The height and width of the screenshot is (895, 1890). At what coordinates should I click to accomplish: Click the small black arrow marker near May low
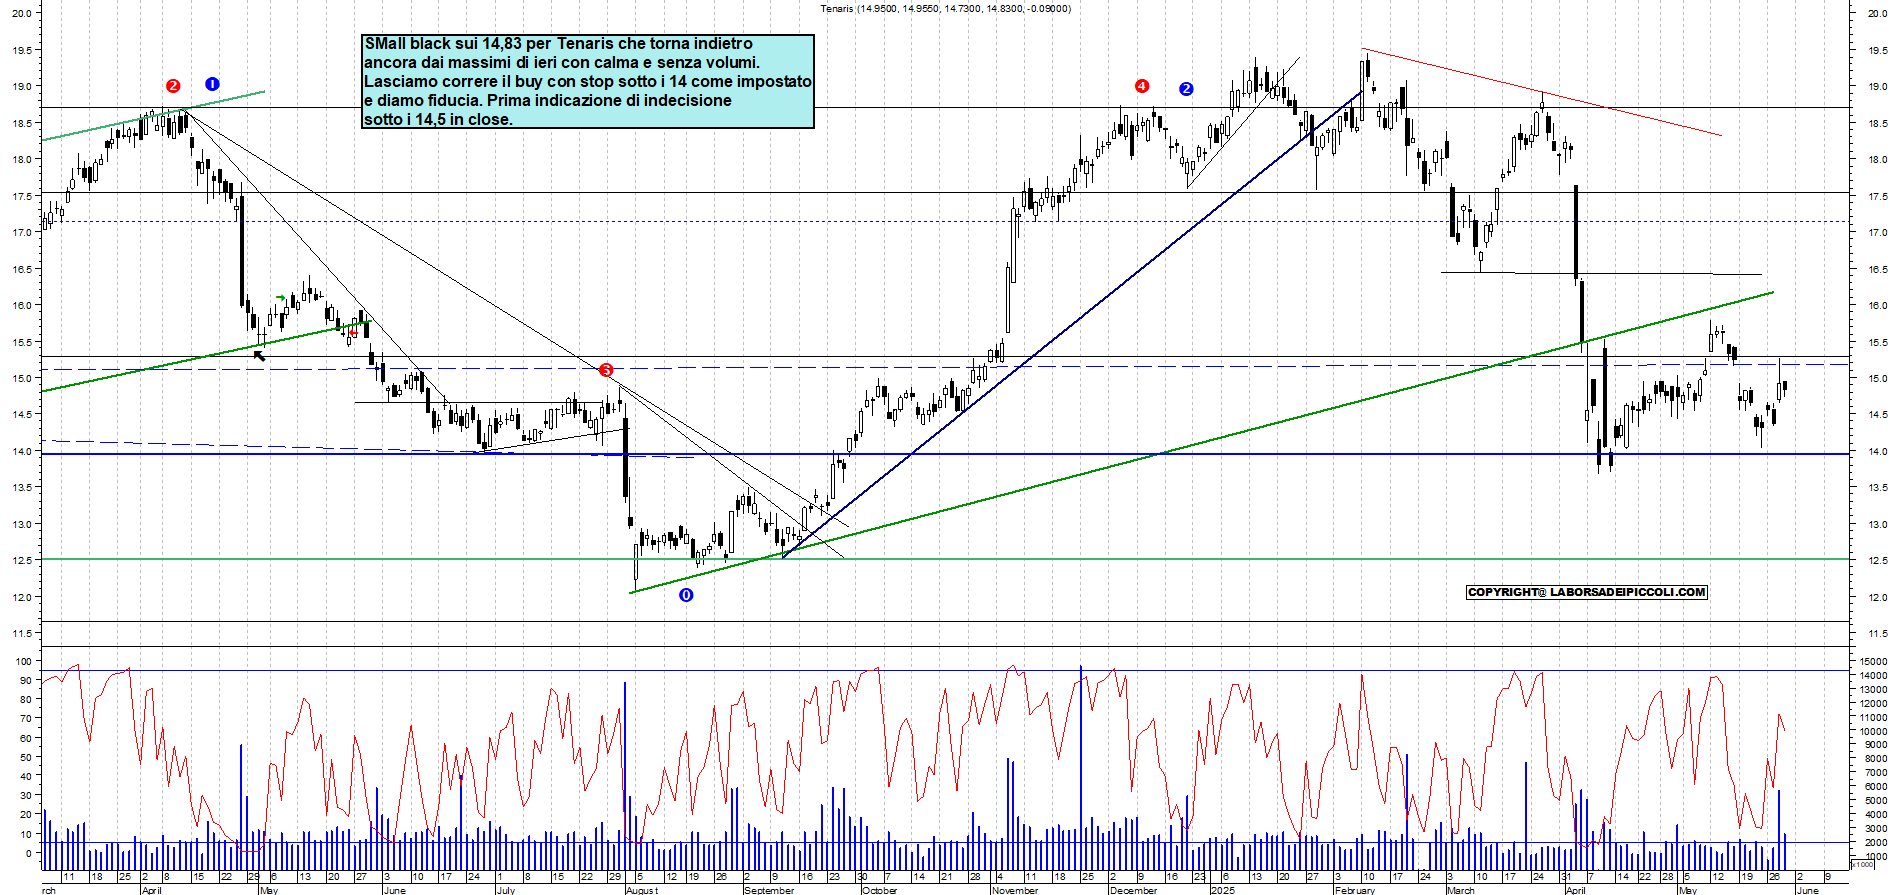point(259,355)
